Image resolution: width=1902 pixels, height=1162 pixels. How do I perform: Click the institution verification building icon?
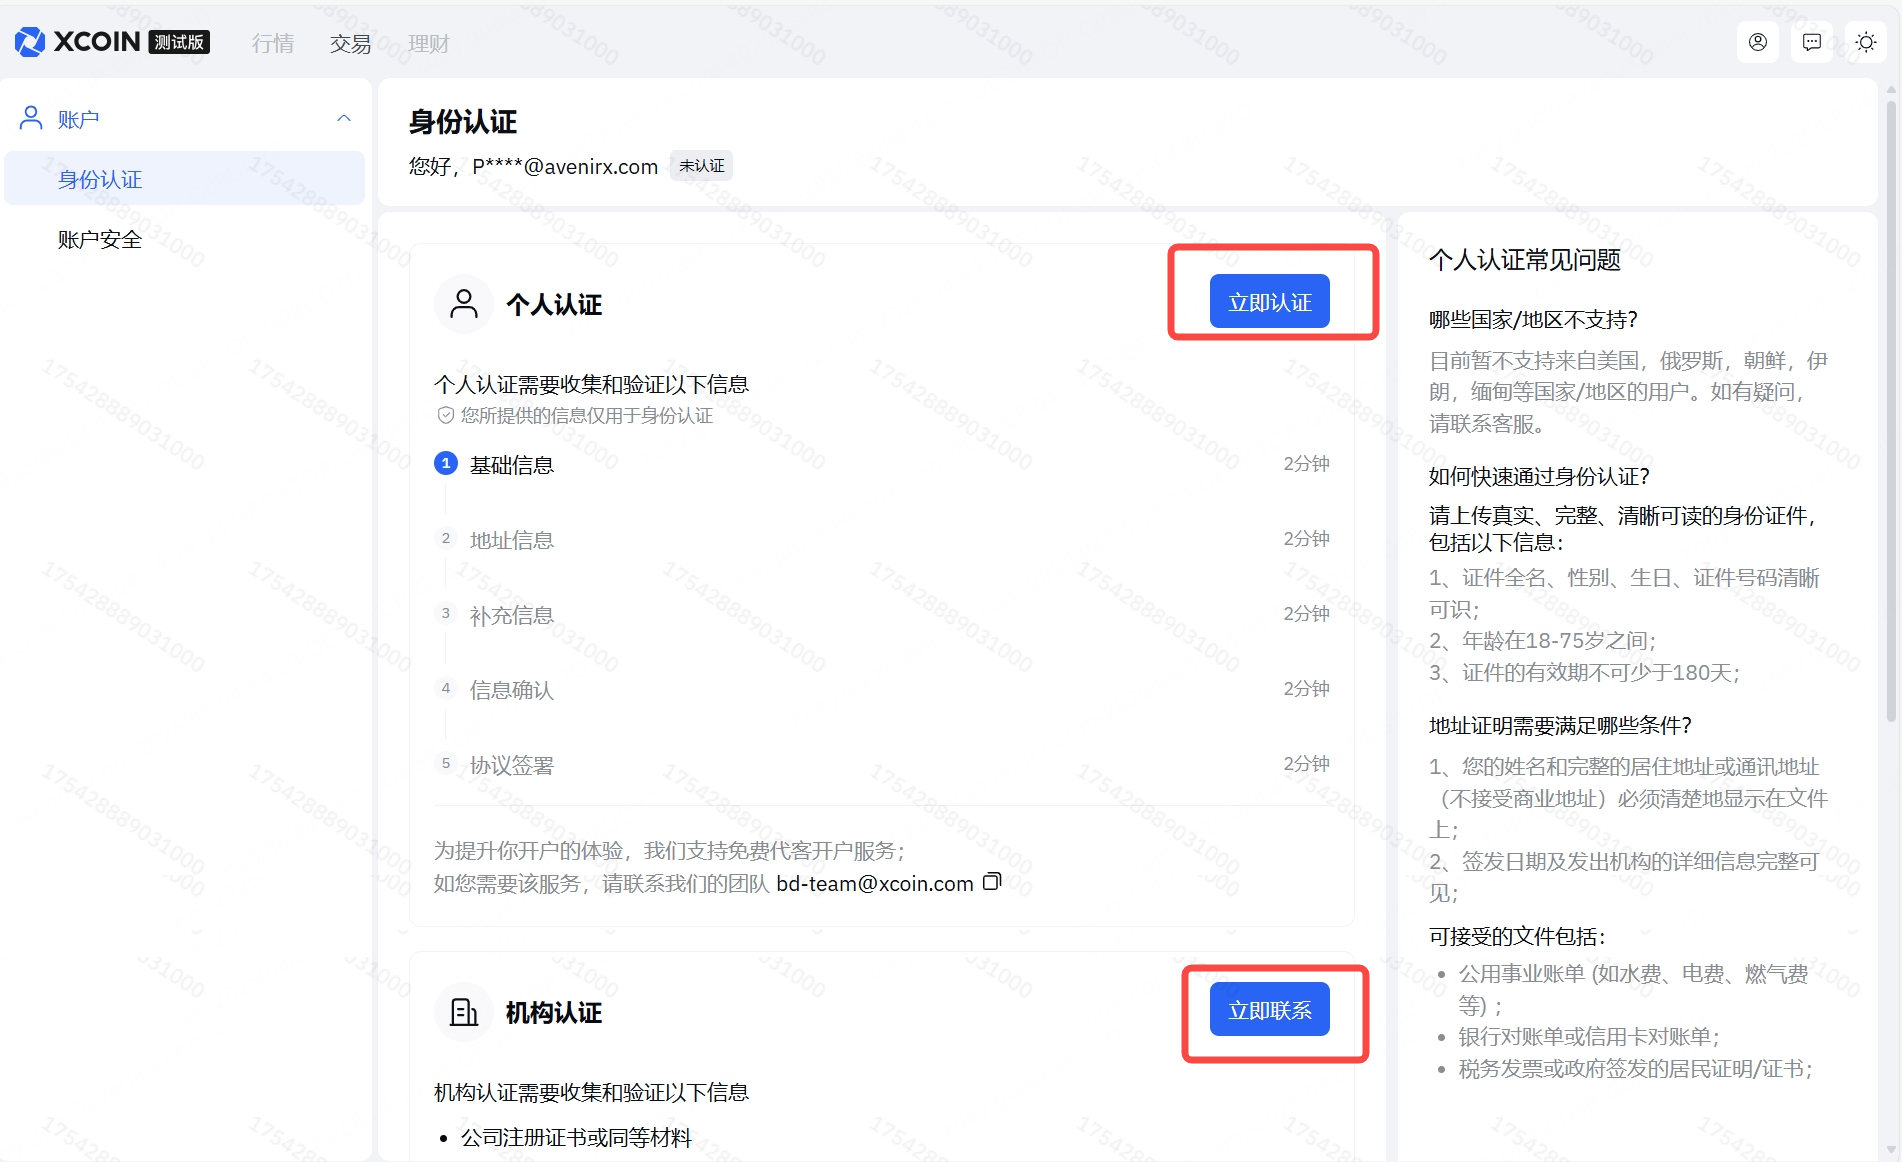[x=463, y=1012]
